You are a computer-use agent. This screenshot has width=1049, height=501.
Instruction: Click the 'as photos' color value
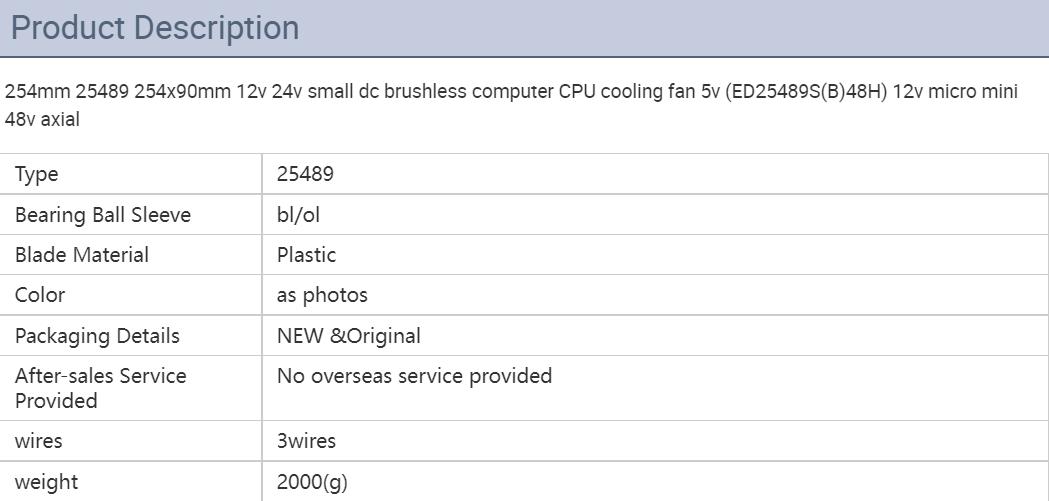322,295
